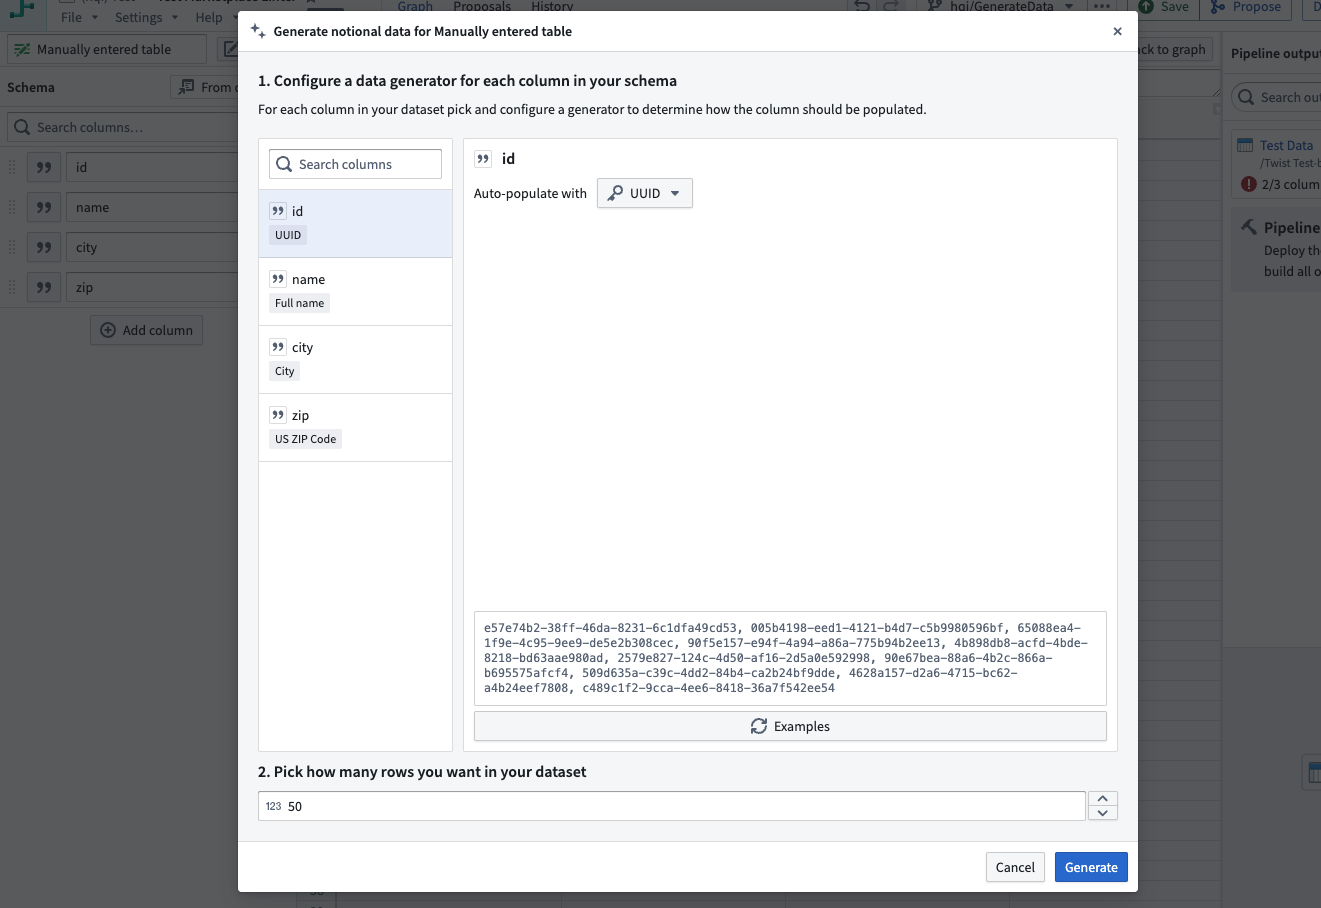
Task: Click the drag handle of schema zip row
Action: [12, 287]
